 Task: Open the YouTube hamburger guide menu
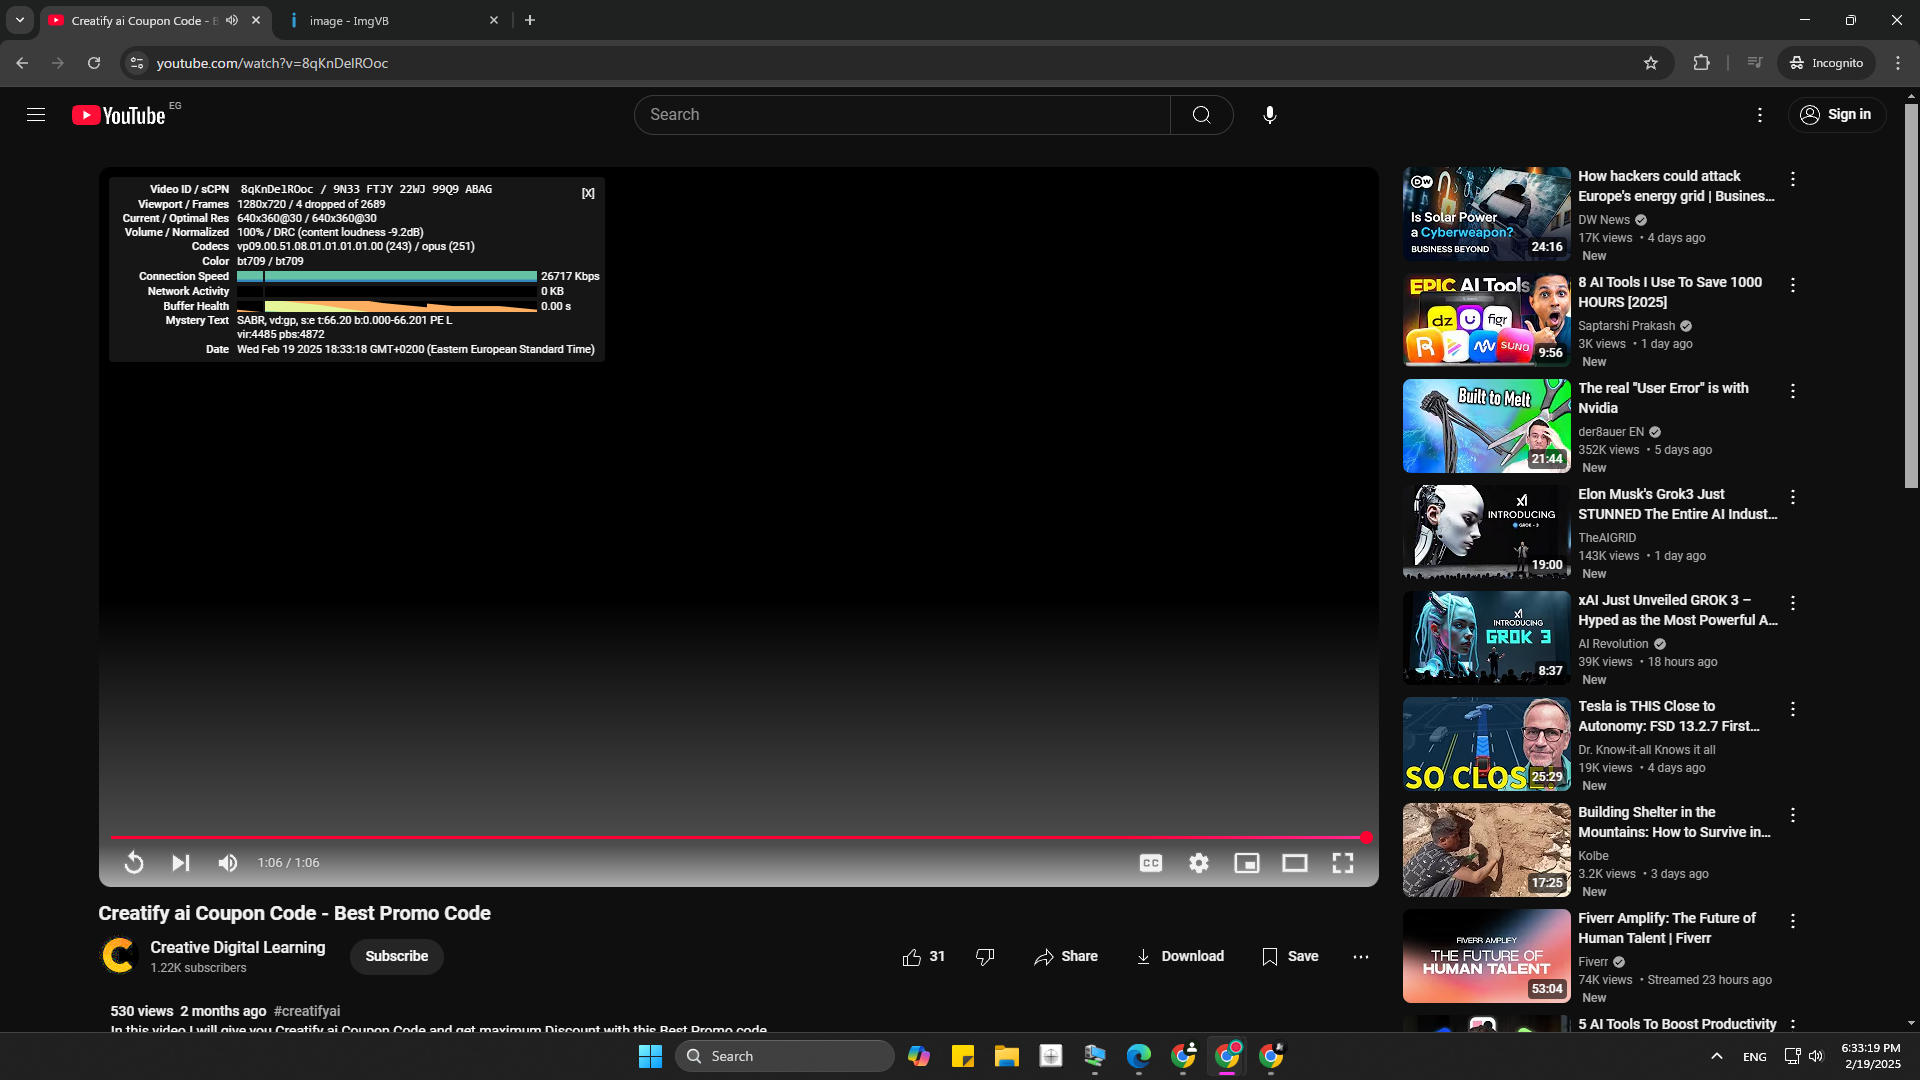[x=36, y=115]
